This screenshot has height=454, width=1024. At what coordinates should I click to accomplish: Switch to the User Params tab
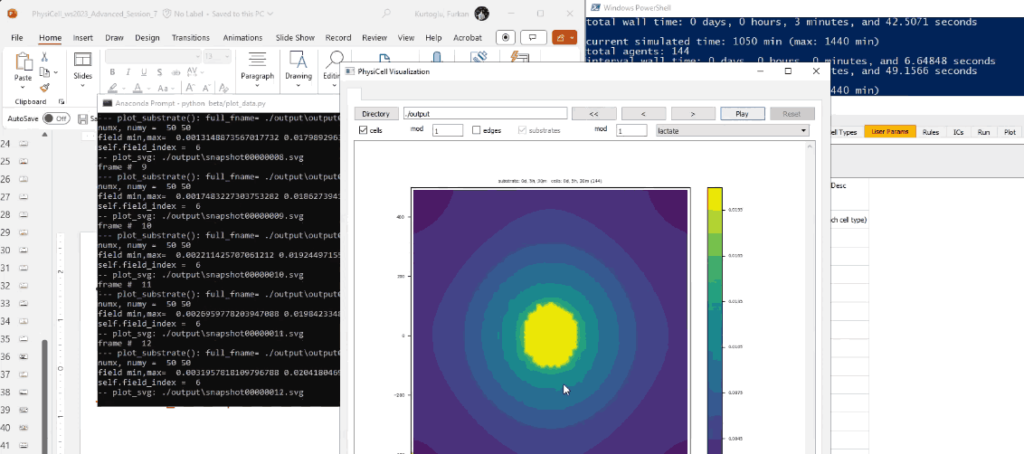[888, 131]
